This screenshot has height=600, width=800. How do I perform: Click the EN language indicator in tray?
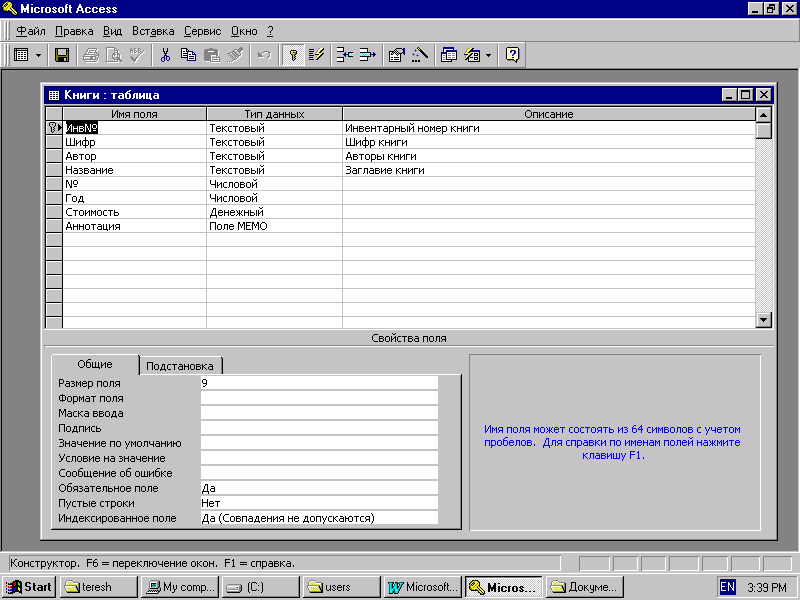[728, 587]
